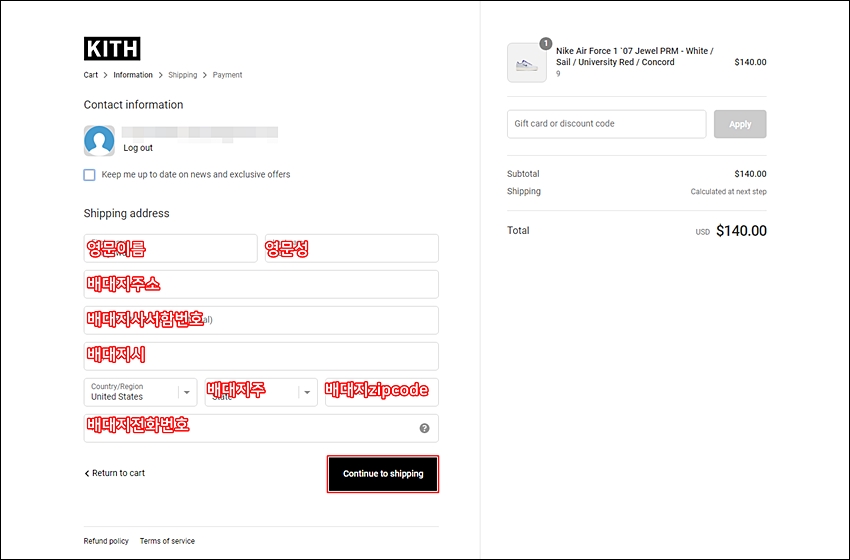The height and width of the screenshot is (560, 850).
Task: Focus the last name field
Action: pos(352,248)
